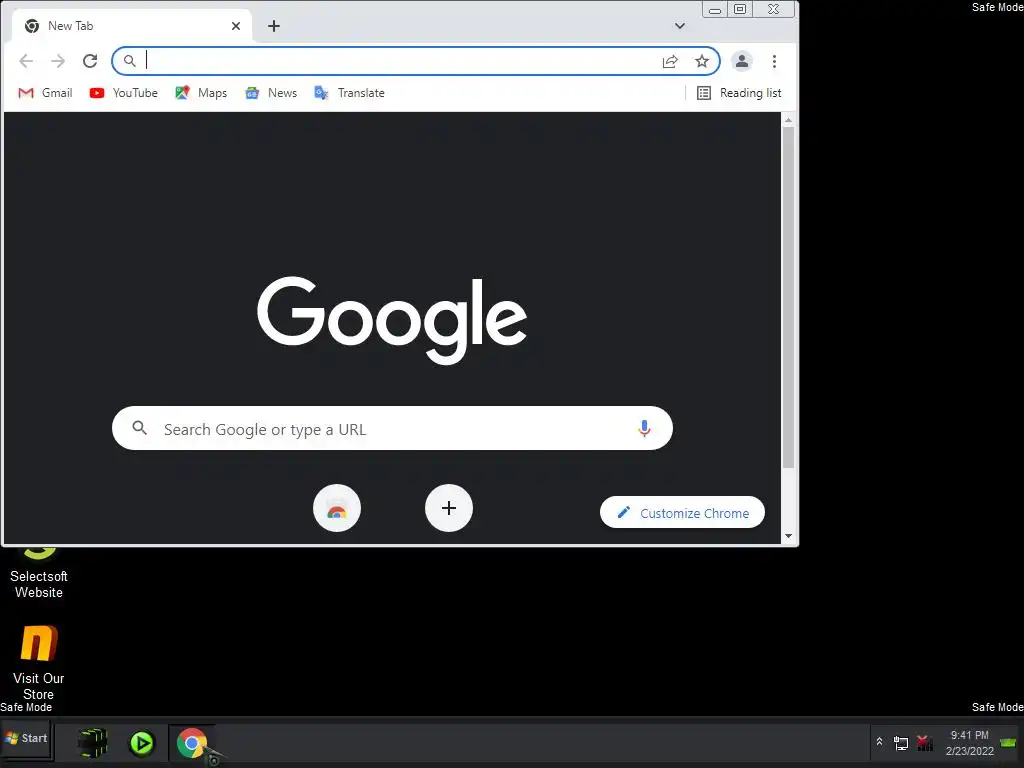Open the News bookmark
Viewport: 1024px width, 768px height.
coord(271,93)
